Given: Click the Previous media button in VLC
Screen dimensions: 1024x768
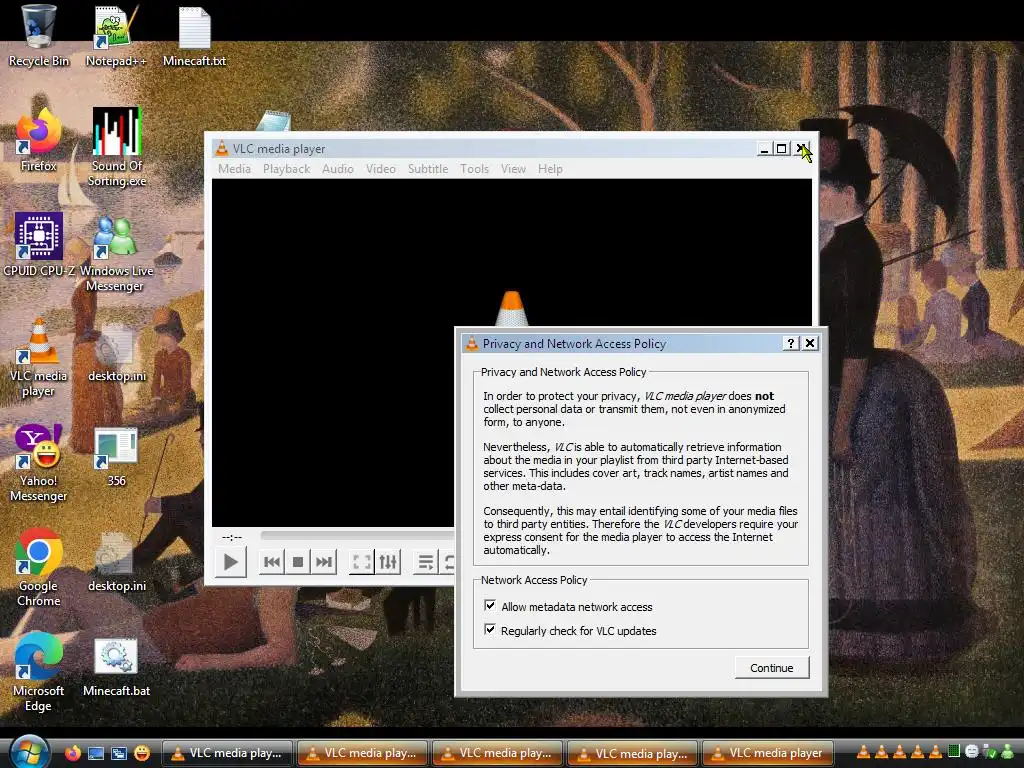Looking at the screenshot, I should pos(272,562).
